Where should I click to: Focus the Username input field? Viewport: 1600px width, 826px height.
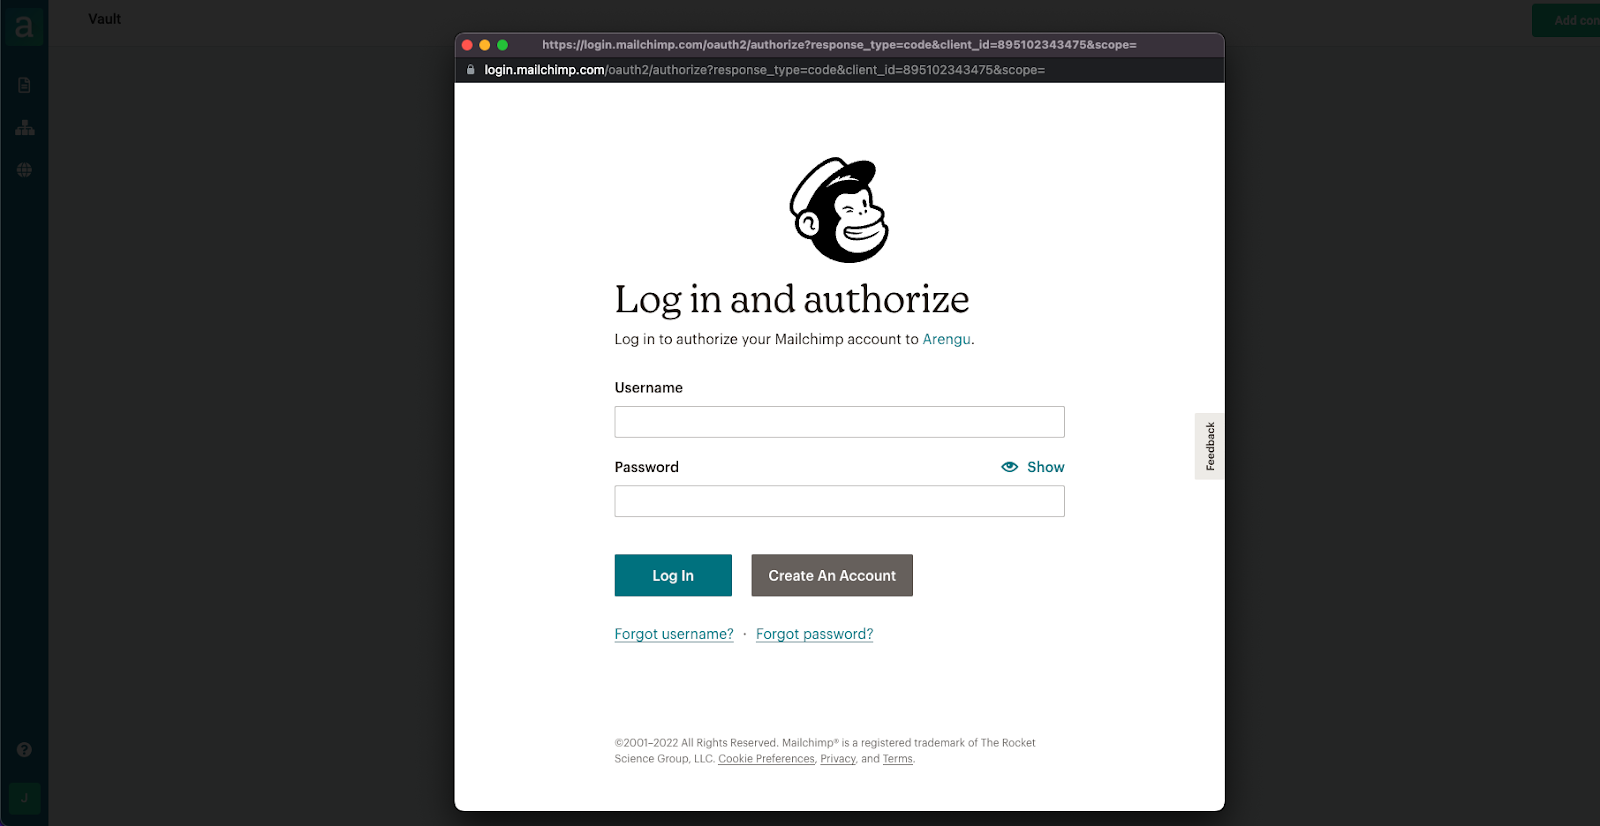point(839,422)
